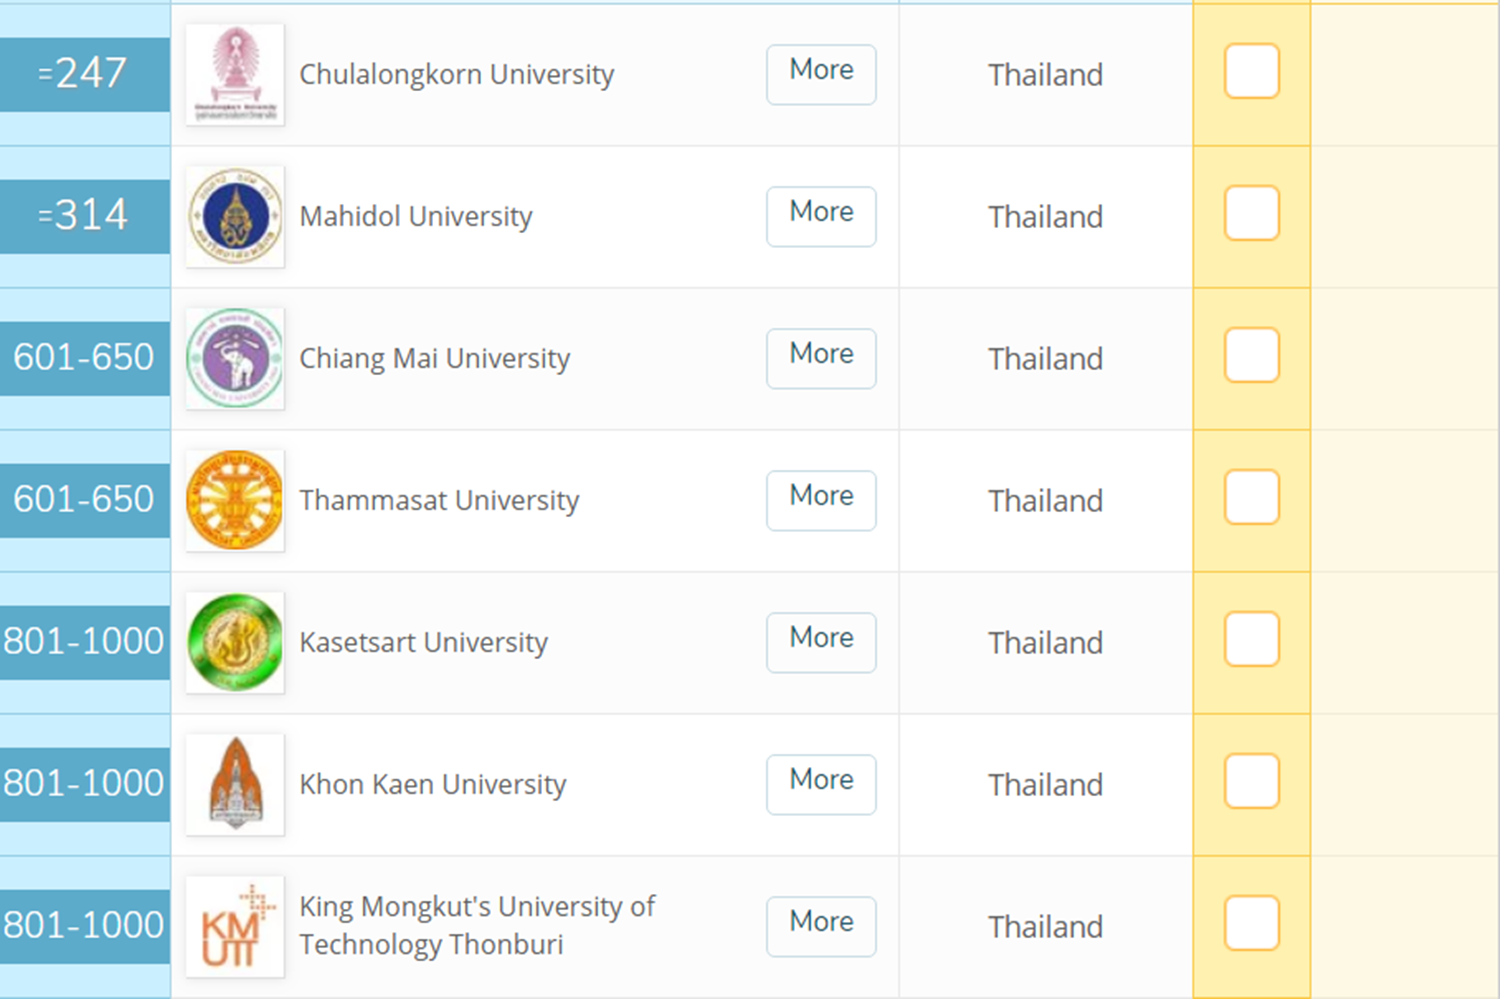The width and height of the screenshot is (1500, 999).
Task: Check the Mahidol University compare box
Action: tap(1251, 213)
